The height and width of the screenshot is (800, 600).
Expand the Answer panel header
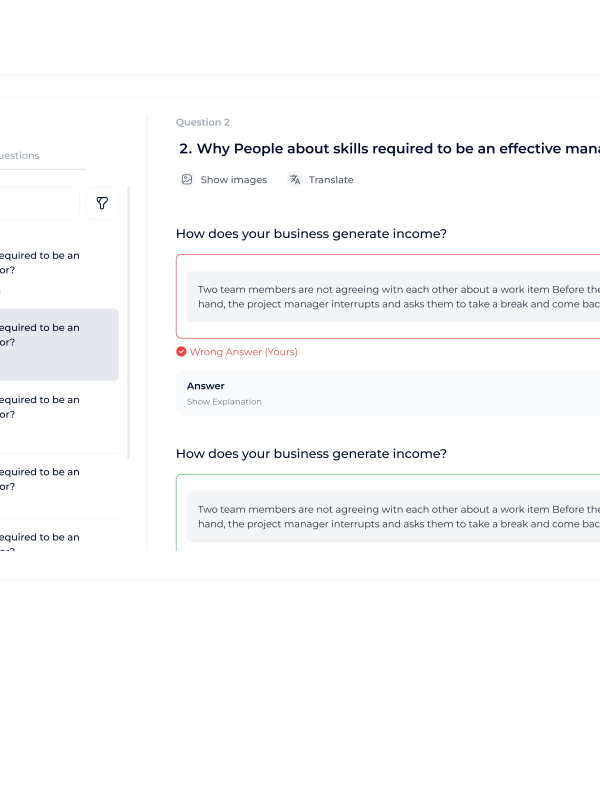(x=206, y=386)
